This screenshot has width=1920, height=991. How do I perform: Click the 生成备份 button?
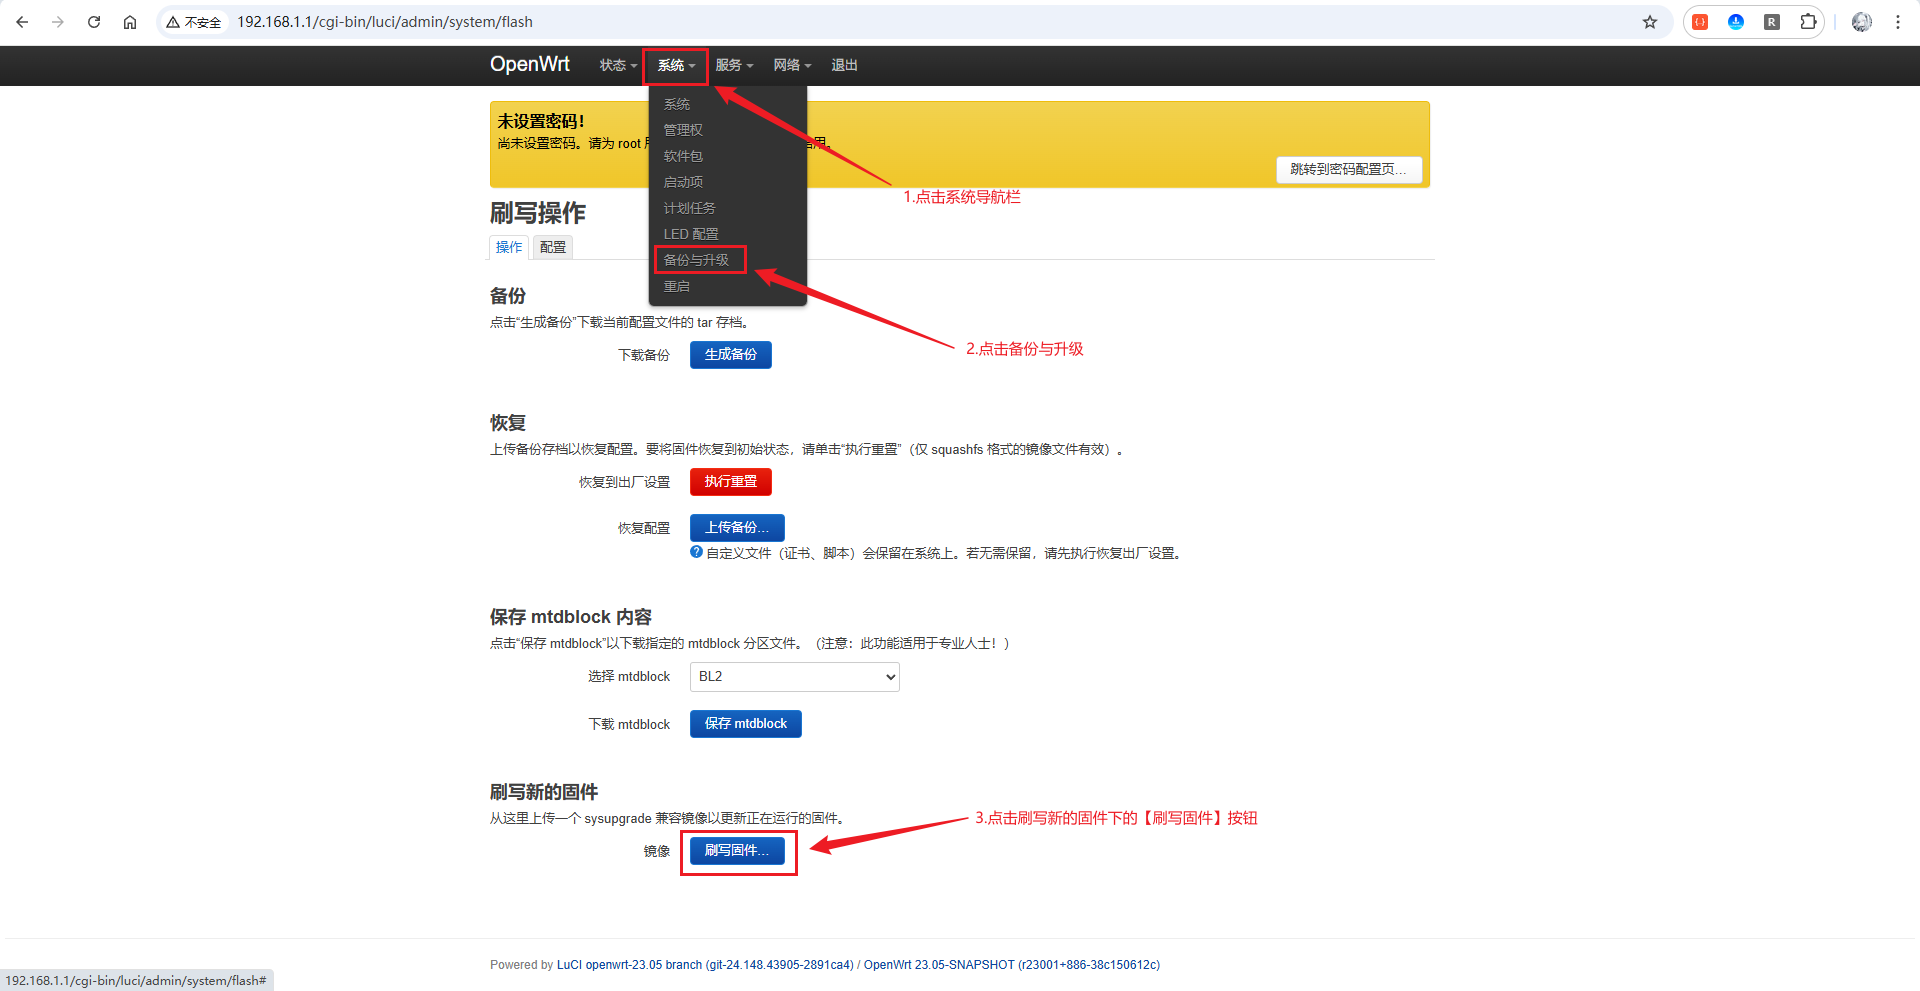pyautogui.click(x=730, y=355)
